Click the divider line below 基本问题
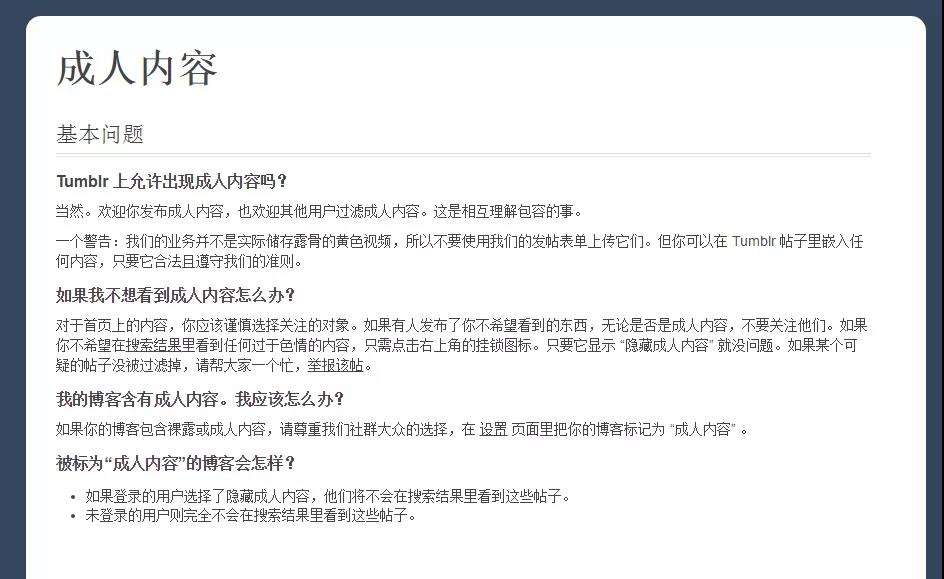The width and height of the screenshot is (944, 579). (x=464, y=155)
